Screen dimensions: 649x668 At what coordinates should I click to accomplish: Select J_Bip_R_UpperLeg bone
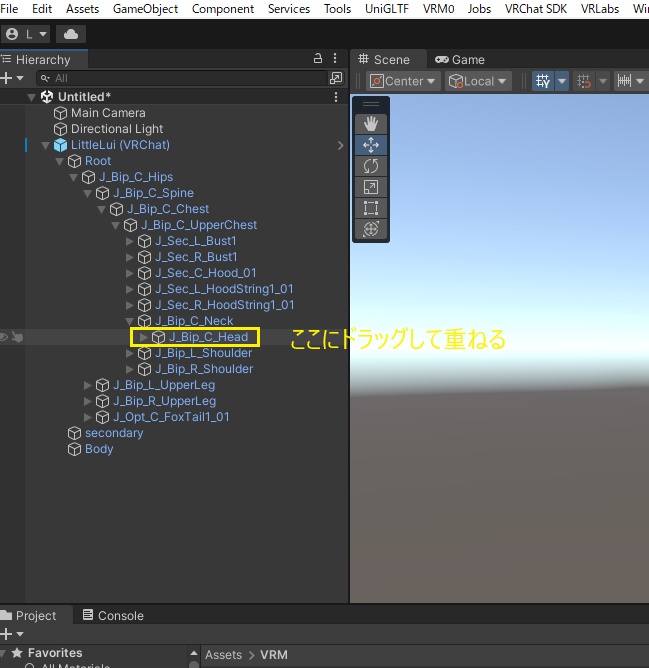click(164, 401)
